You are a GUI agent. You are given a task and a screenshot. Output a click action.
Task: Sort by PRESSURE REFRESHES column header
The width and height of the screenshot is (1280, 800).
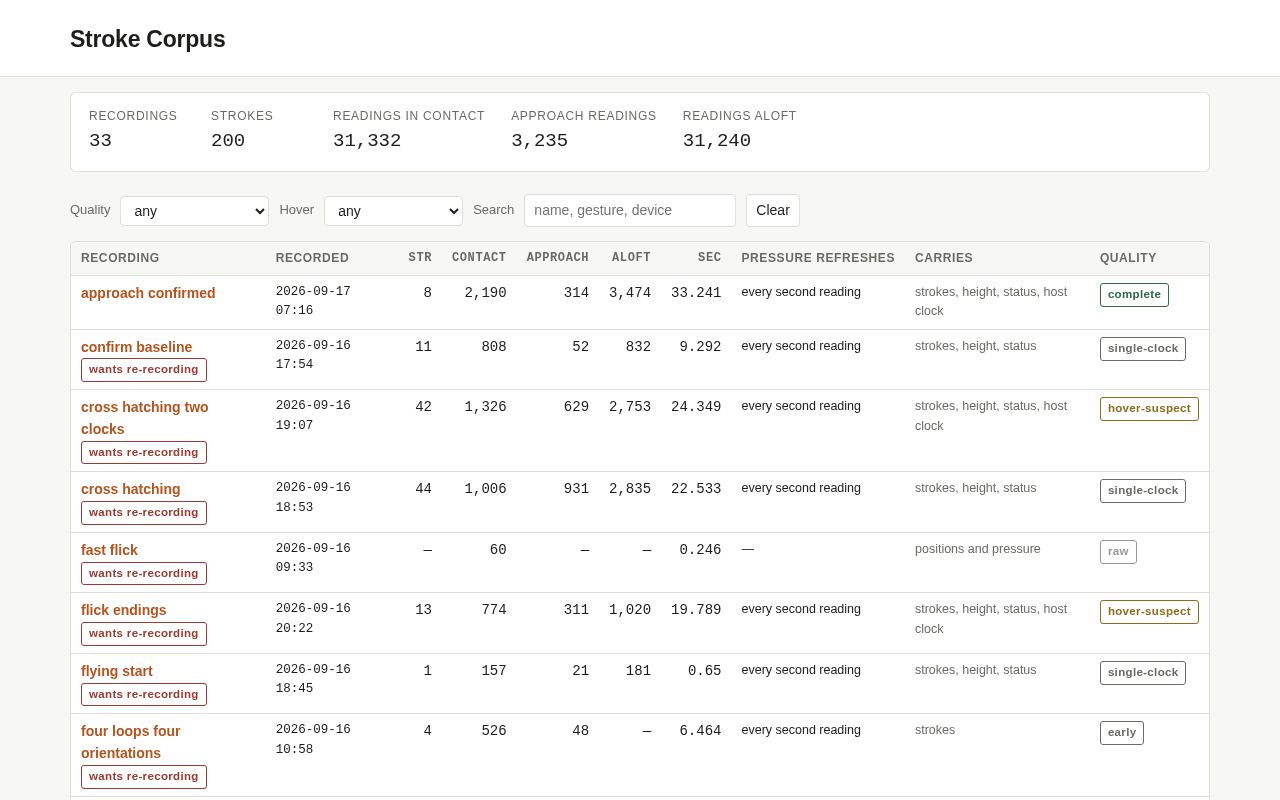[818, 258]
